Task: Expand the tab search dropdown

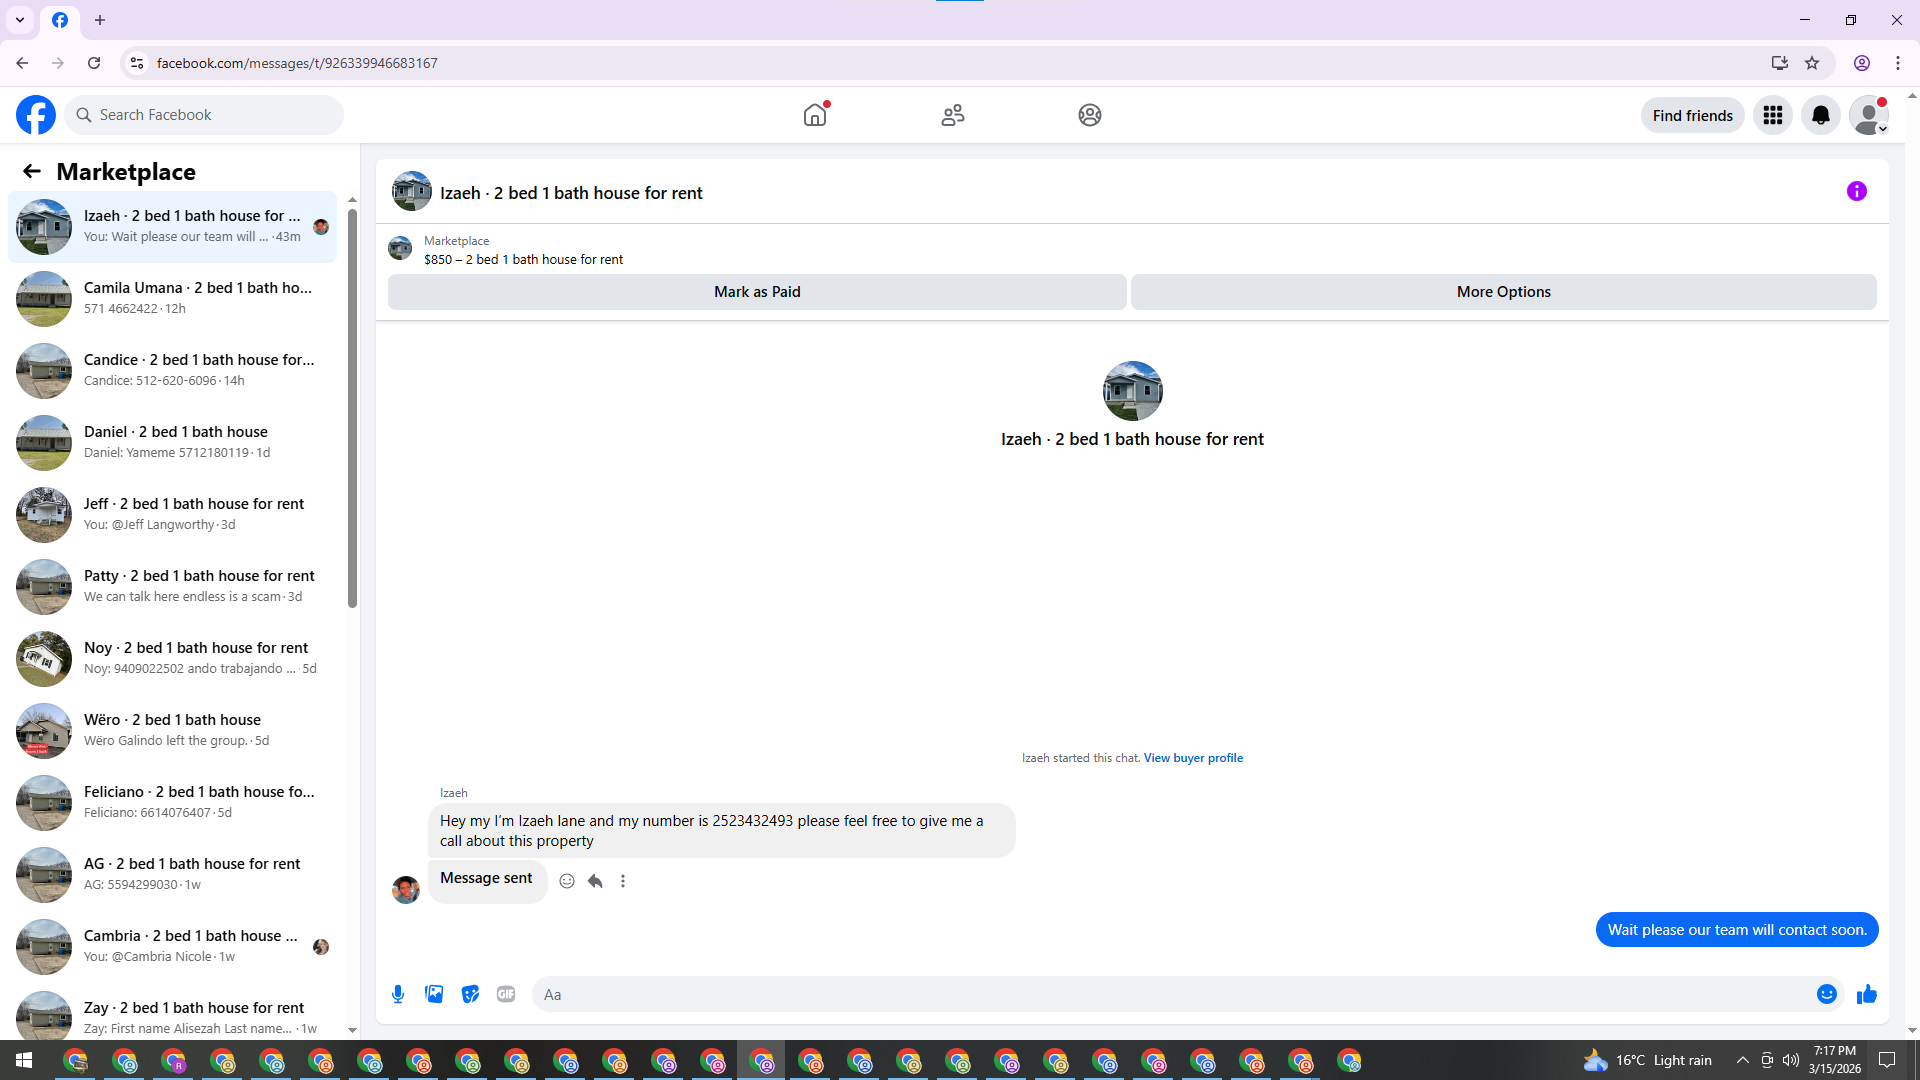Action: pos(20,20)
